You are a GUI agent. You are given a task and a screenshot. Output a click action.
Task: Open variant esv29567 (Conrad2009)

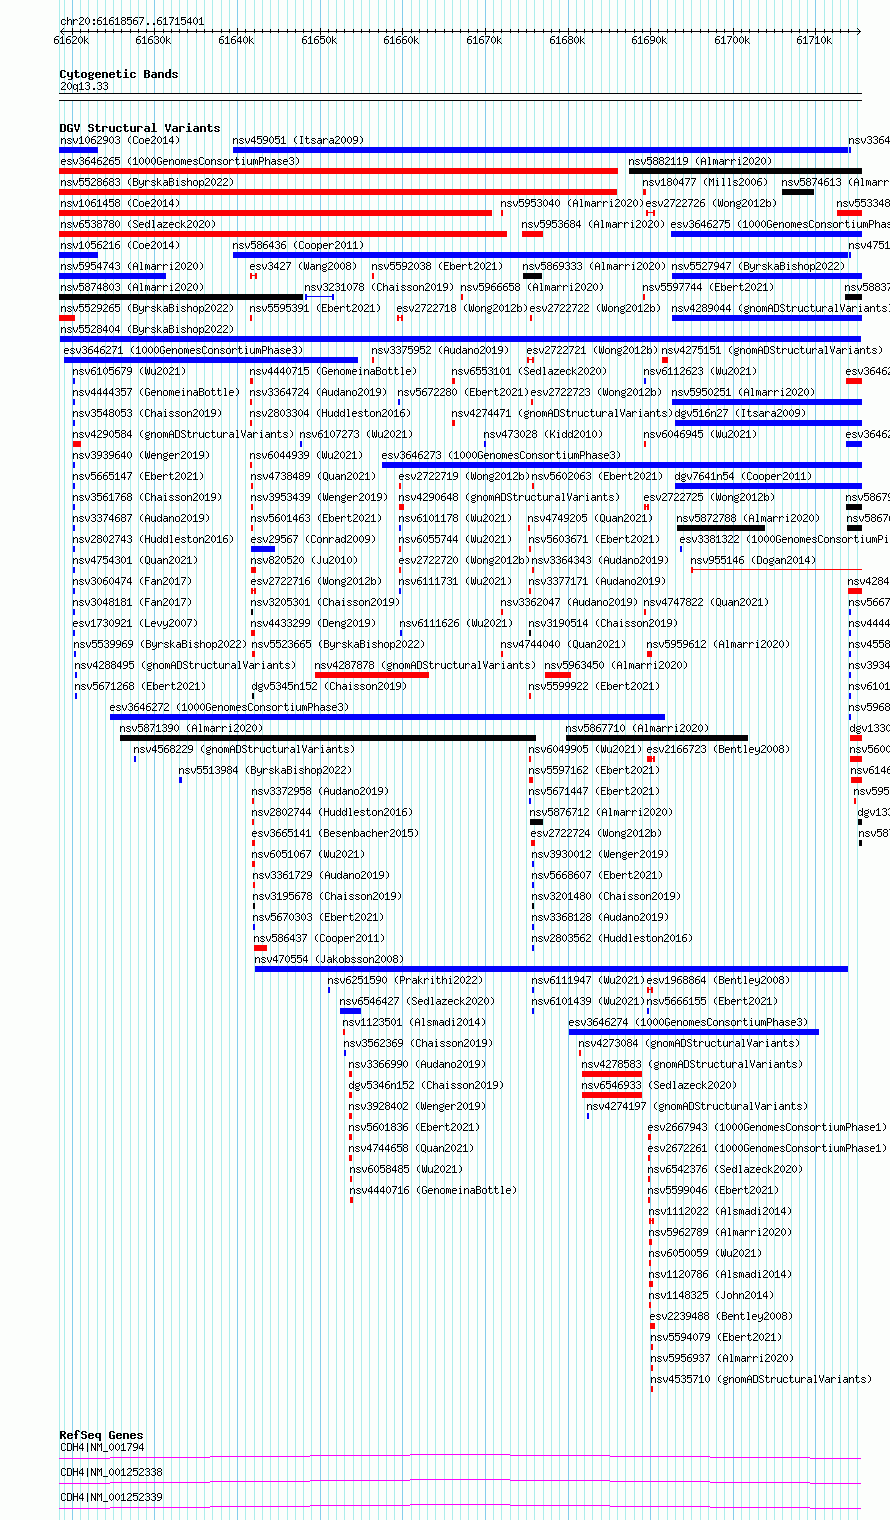coord(313,540)
